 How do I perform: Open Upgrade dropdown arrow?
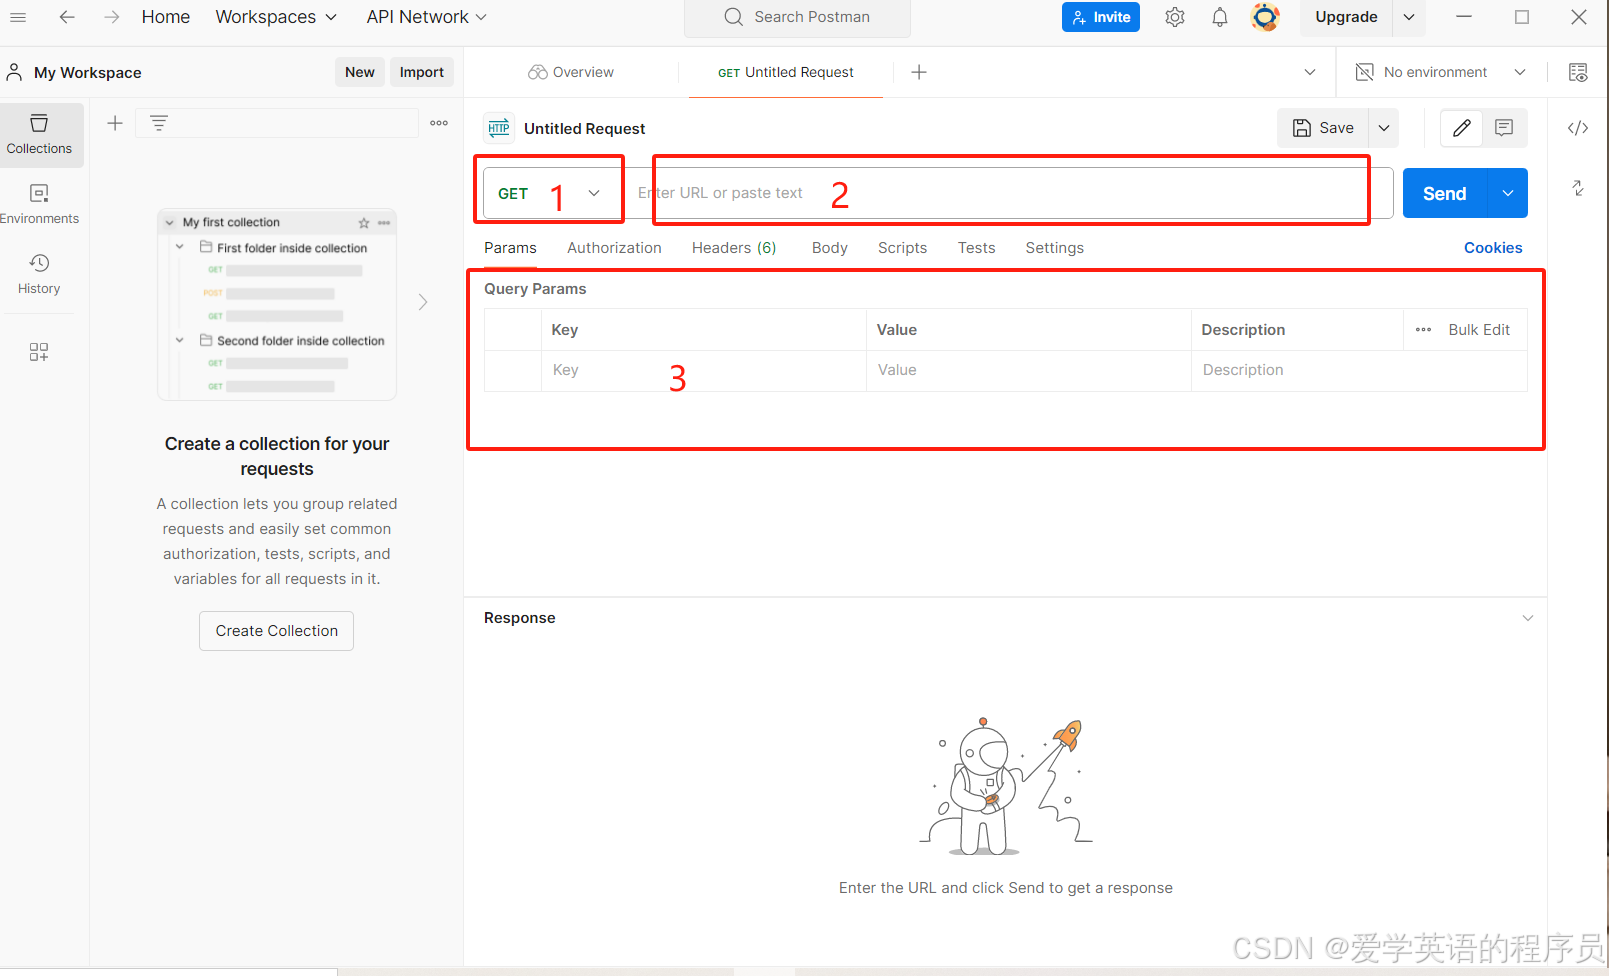[1409, 17]
